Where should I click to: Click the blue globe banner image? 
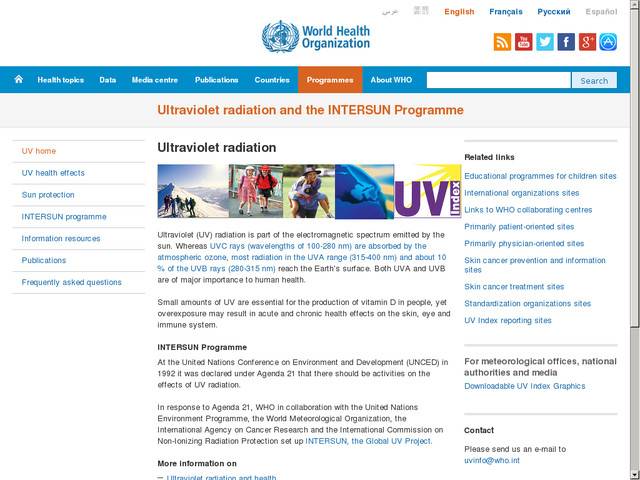(x=364, y=191)
